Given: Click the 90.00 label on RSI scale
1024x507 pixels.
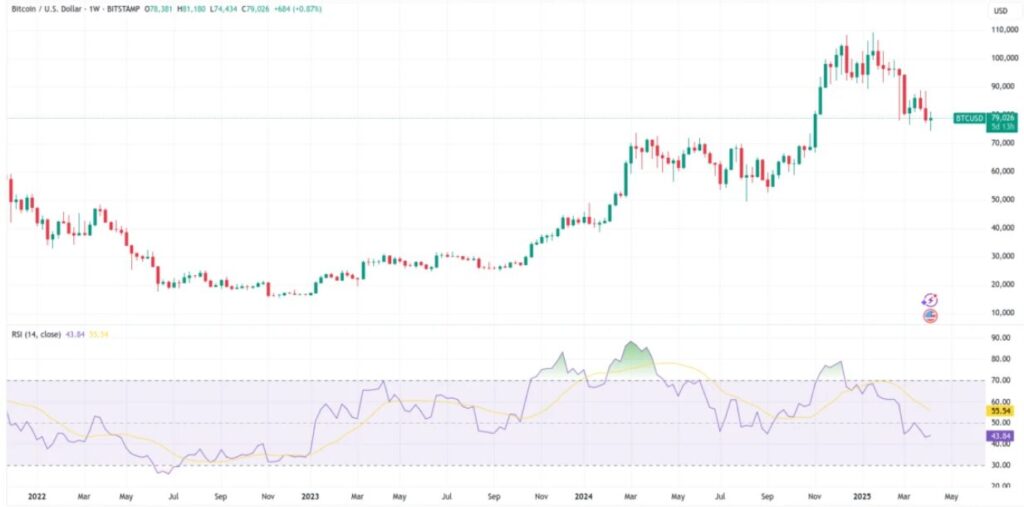Looking at the screenshot, I should pos(1002,338).
